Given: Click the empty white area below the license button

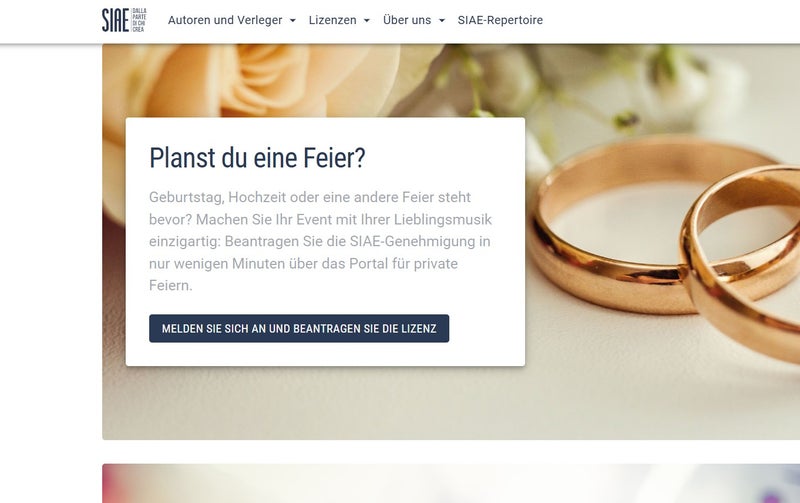Looking at the screenshot, I should pos(326,354).
